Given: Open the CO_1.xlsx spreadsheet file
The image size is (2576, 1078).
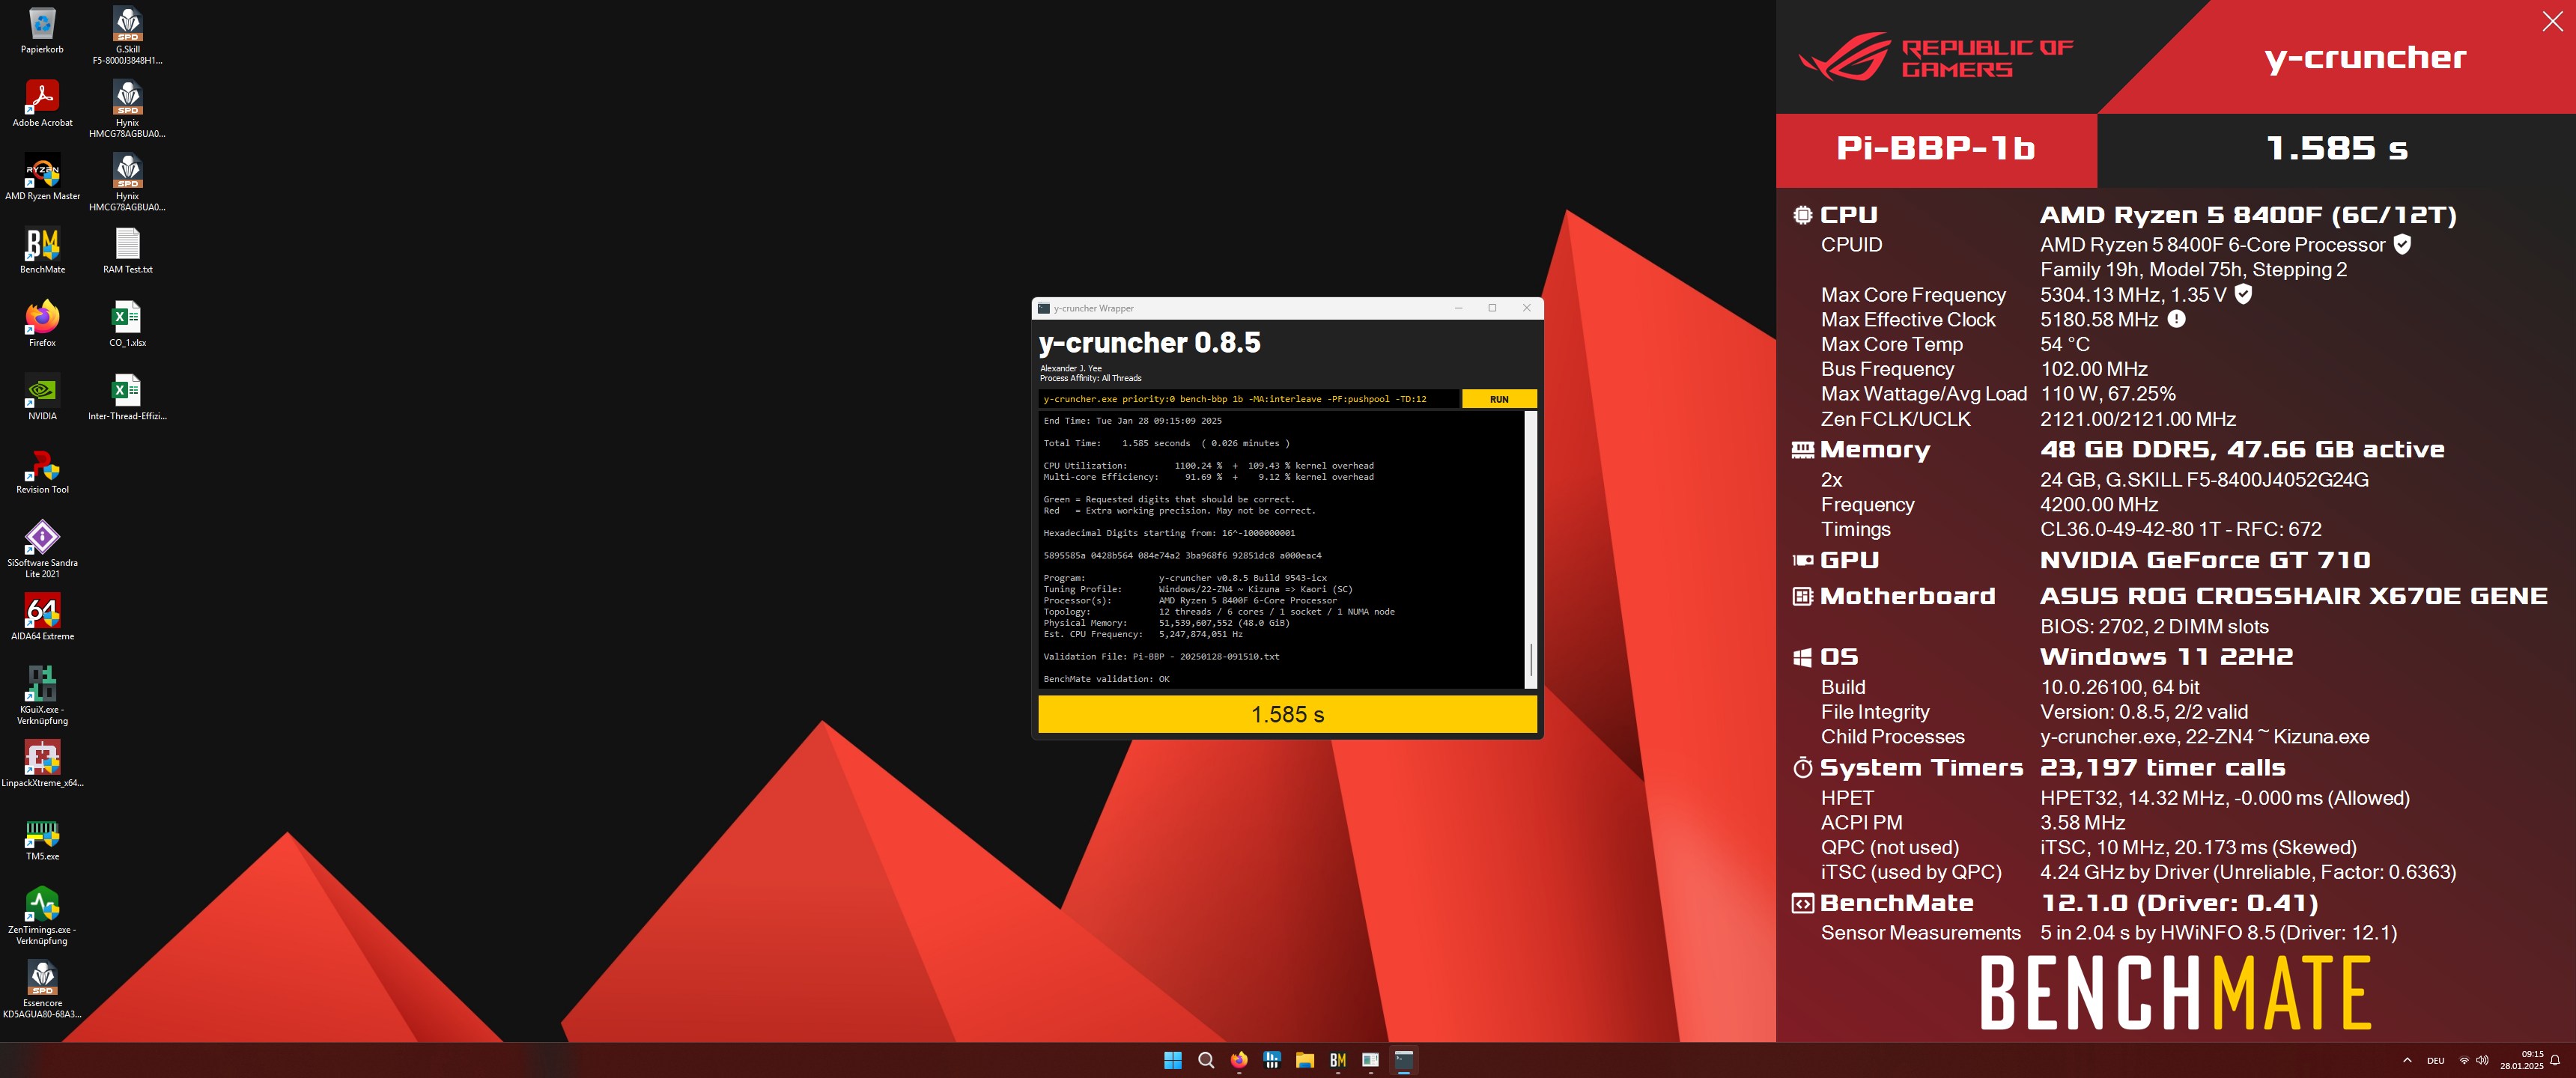Looking at the screenshot, I should click(127, 324).
